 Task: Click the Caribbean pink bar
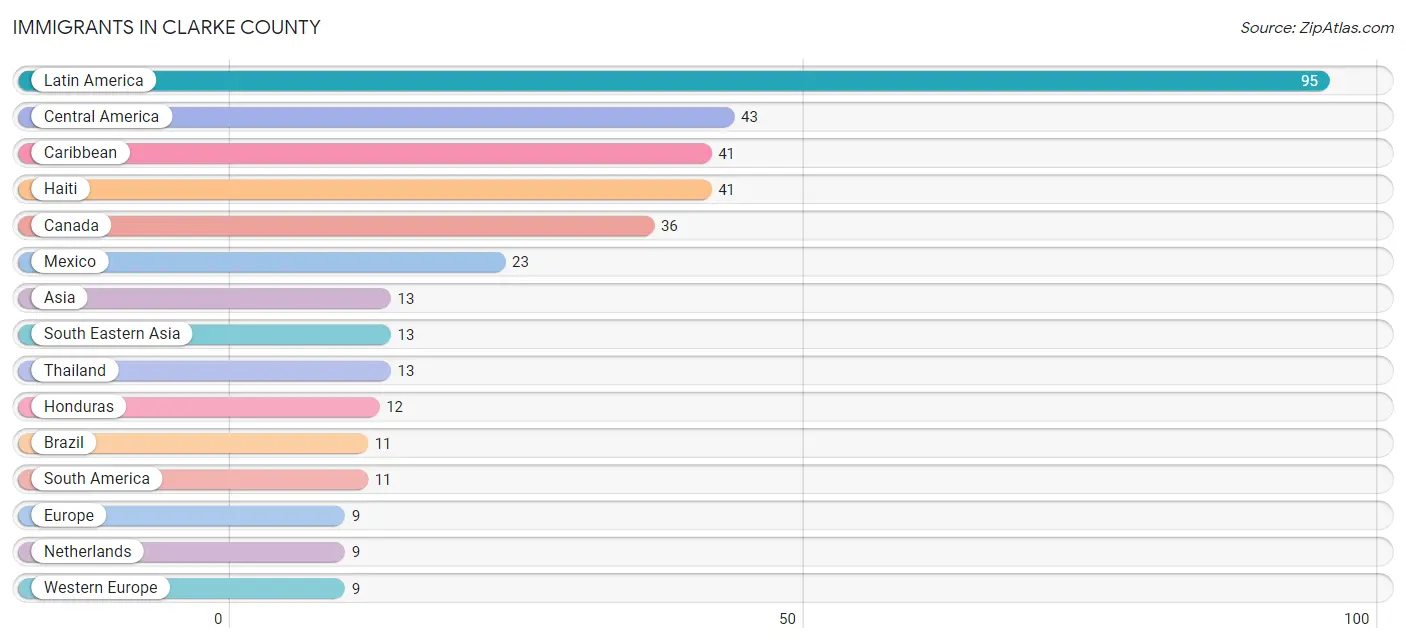365,153
